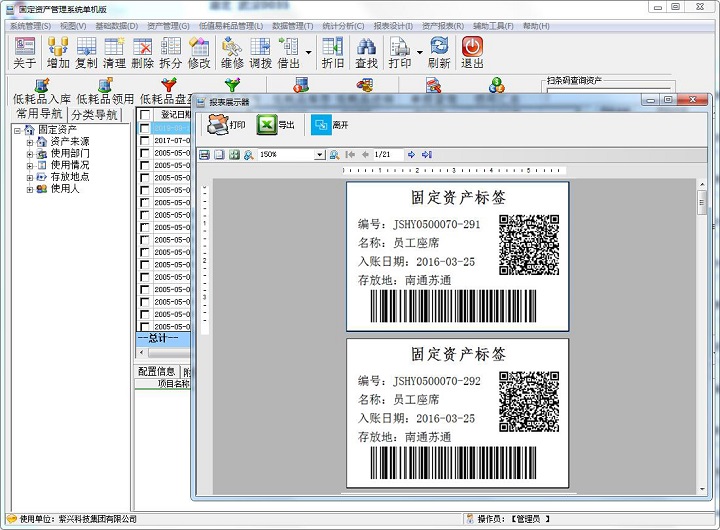Click the 调拨 transfer icon
Image resolution: width=720 pixels, height=530 pixels.
260,53
